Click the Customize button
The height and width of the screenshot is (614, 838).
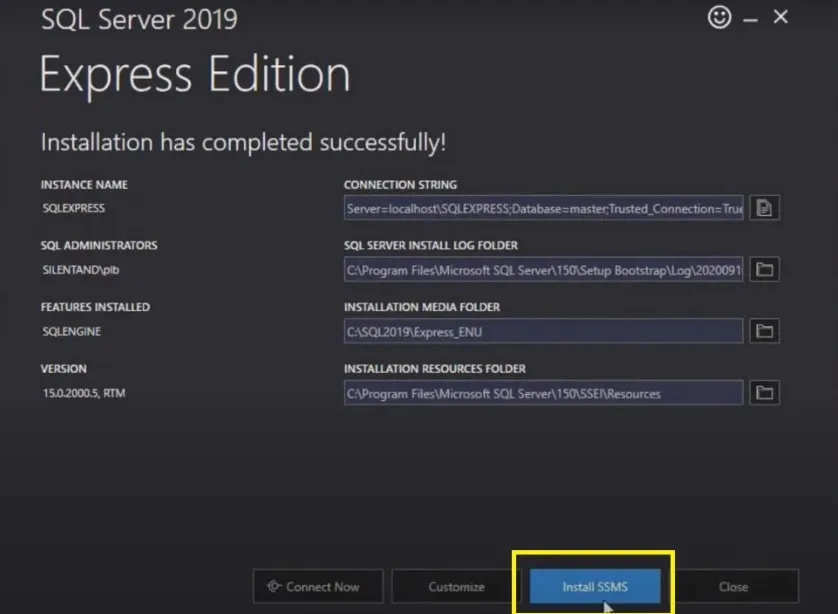[456, 587]
